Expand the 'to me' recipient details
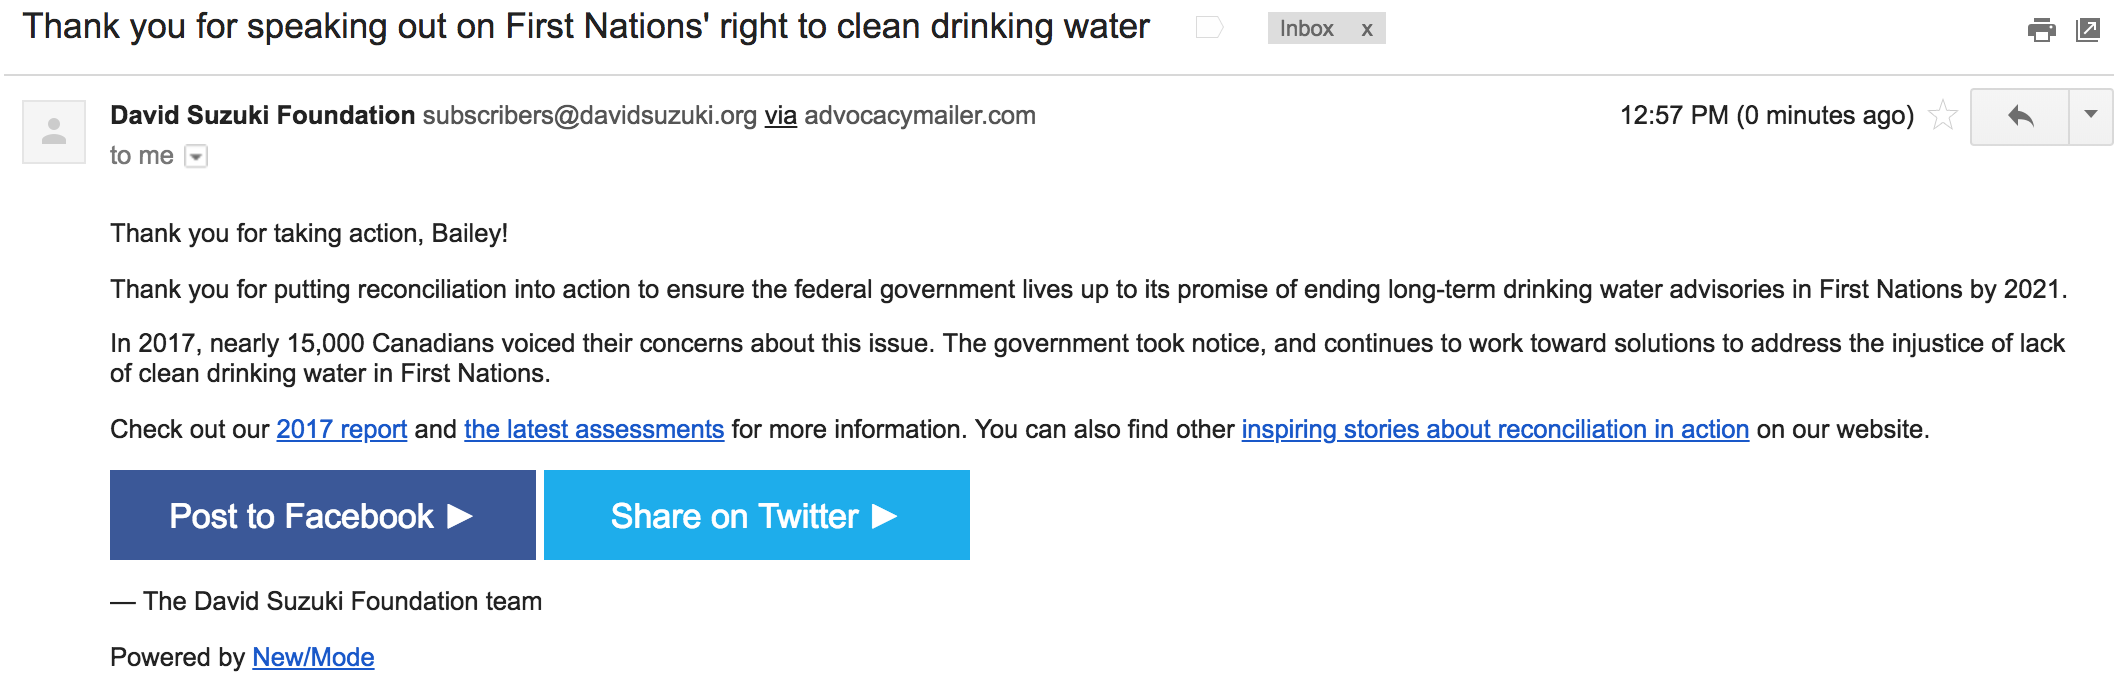The width and height of the screenshot is (2128, 684). (197, 157)
